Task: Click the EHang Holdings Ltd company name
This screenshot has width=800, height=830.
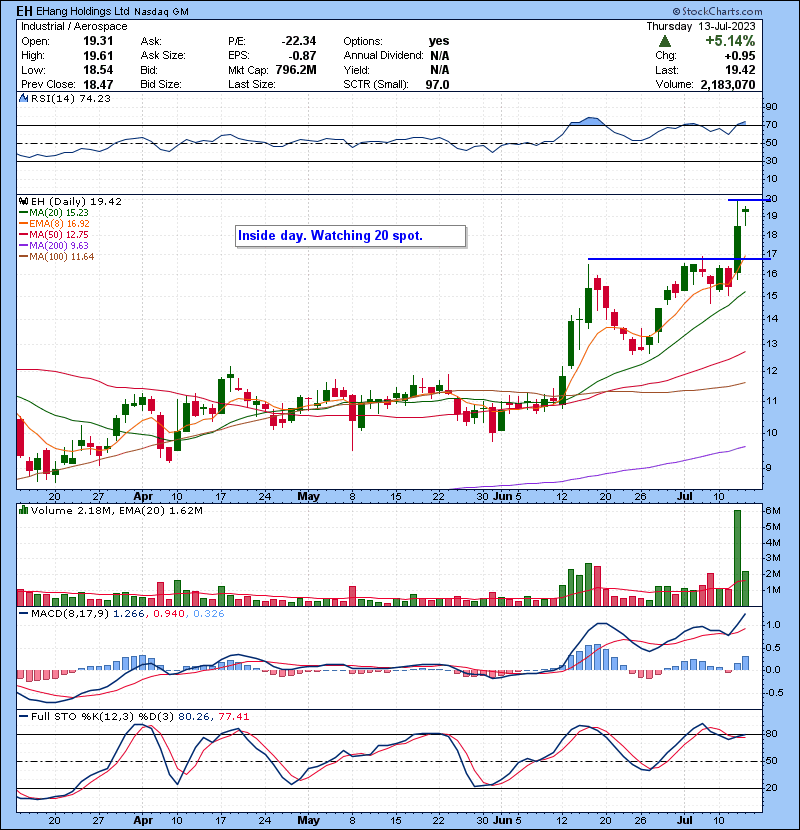Action: 83,11
